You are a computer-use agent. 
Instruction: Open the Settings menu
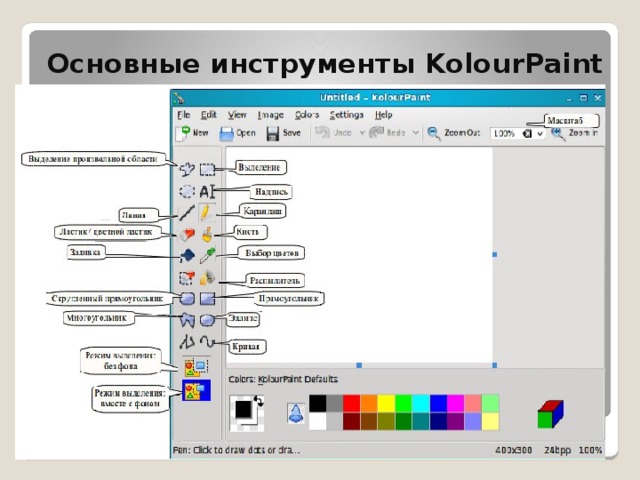(347, 115)
